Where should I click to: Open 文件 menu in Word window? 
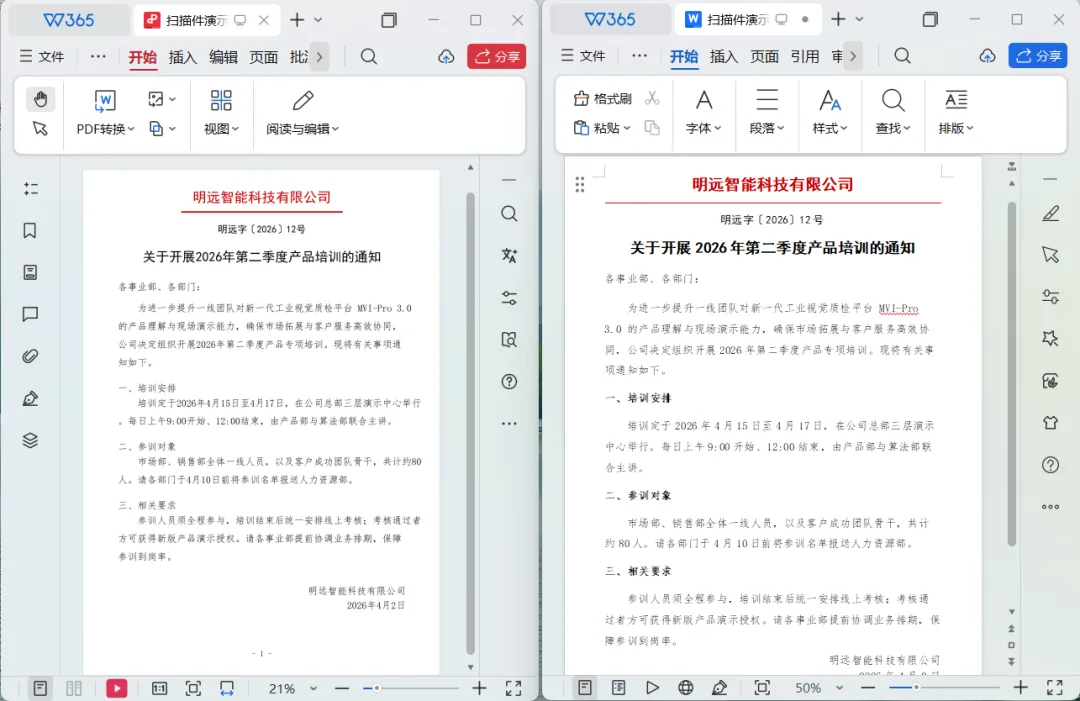tap(583, 56)
